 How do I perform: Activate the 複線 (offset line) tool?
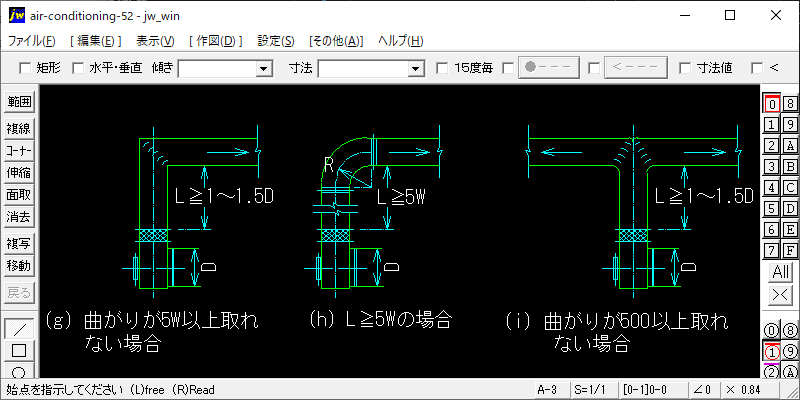[x=18, y=128]
